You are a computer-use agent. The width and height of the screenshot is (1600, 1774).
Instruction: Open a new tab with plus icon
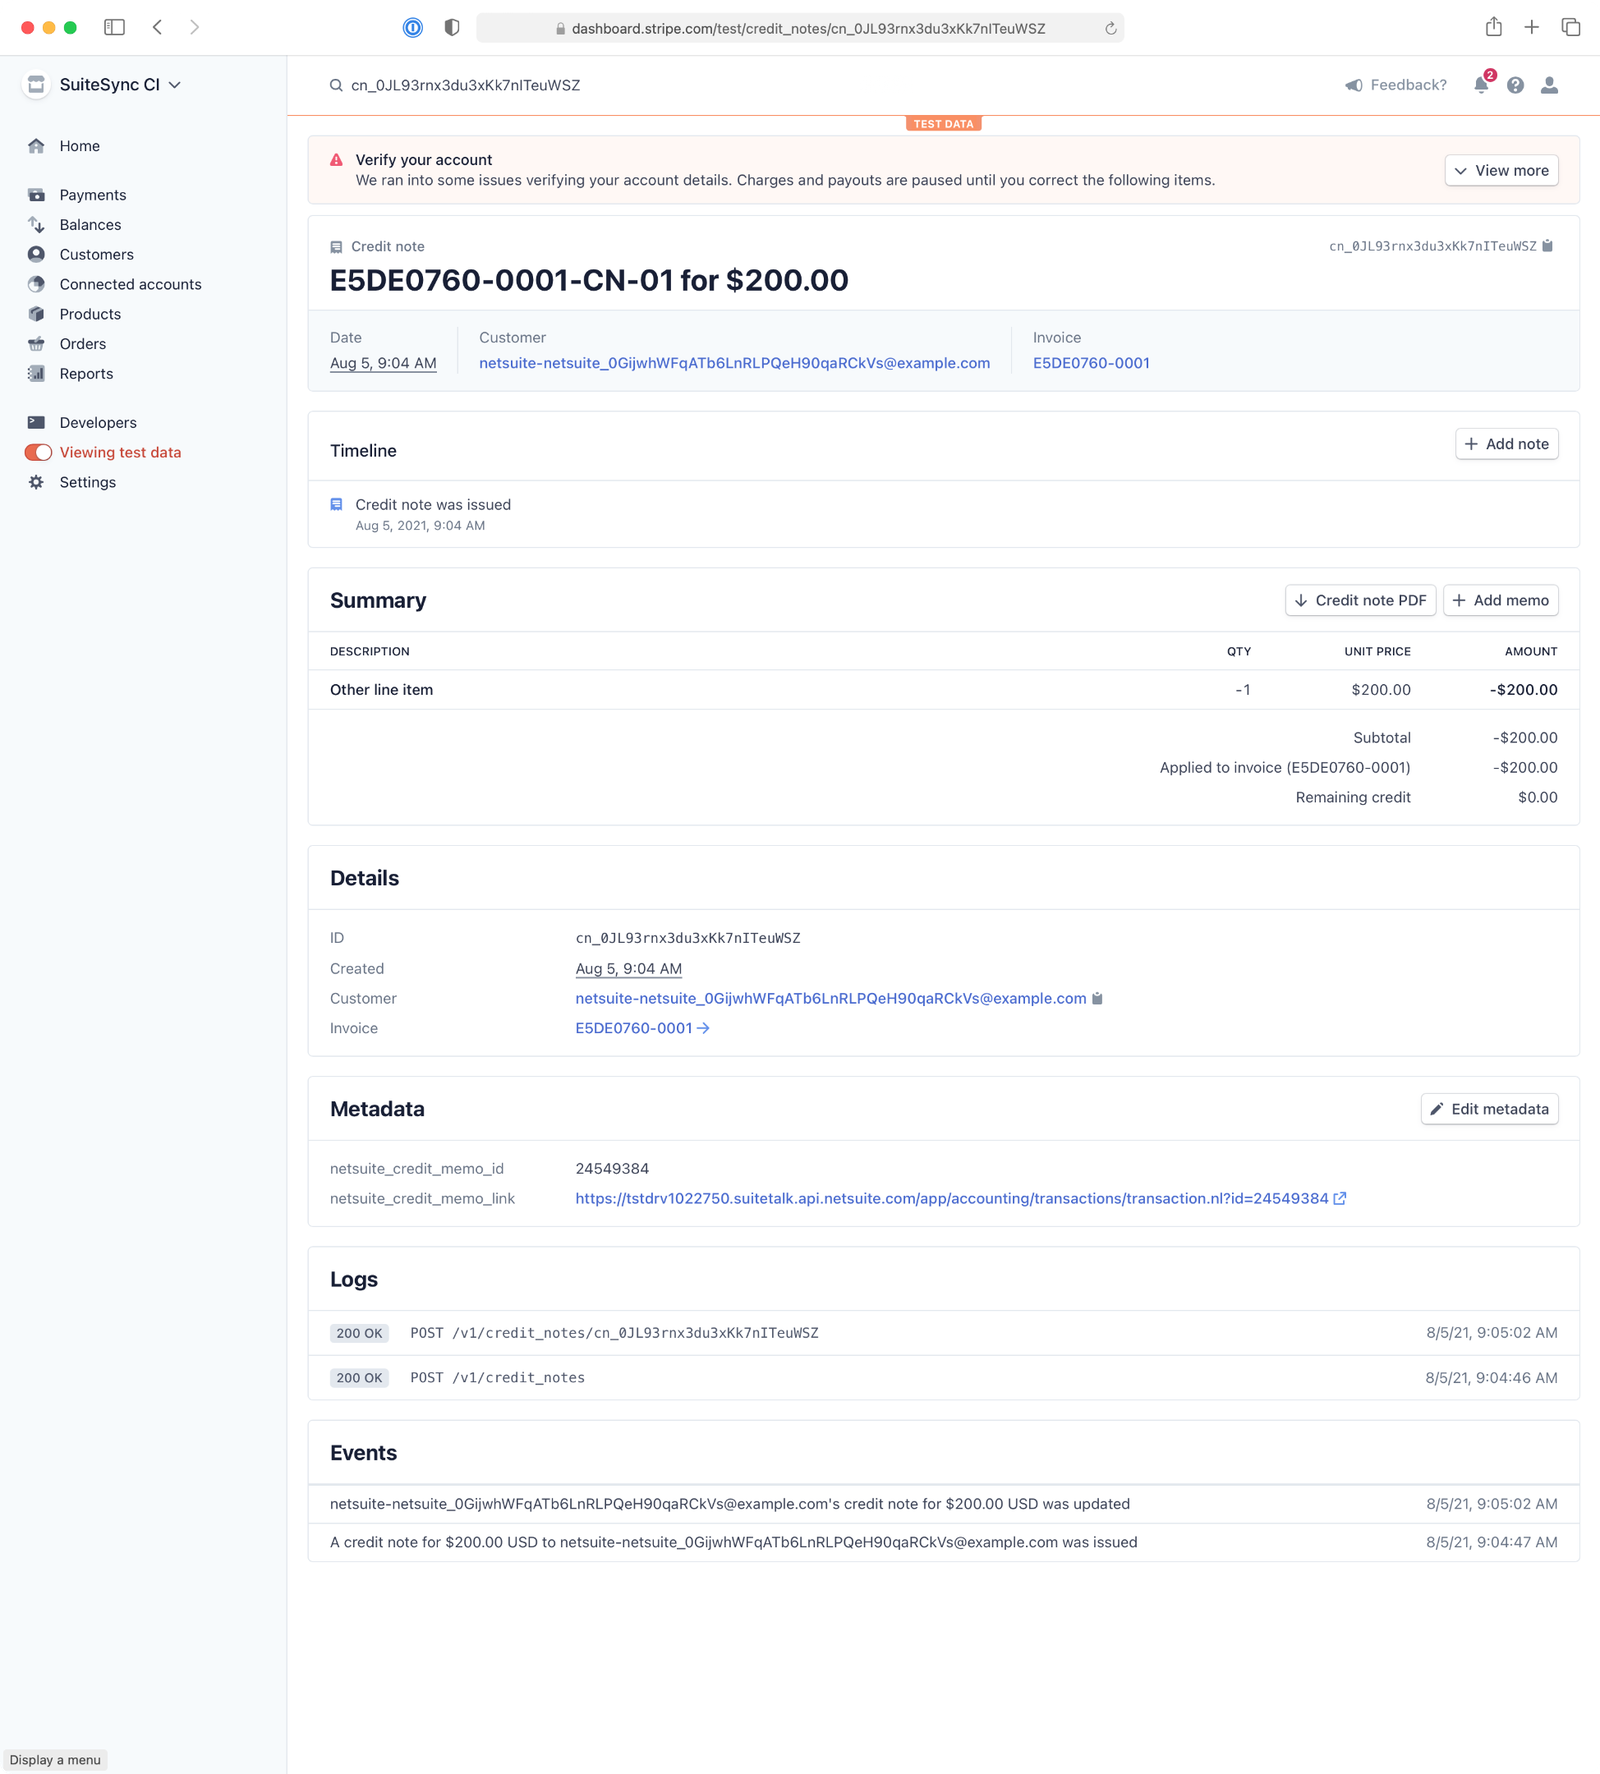point(1531,28)
